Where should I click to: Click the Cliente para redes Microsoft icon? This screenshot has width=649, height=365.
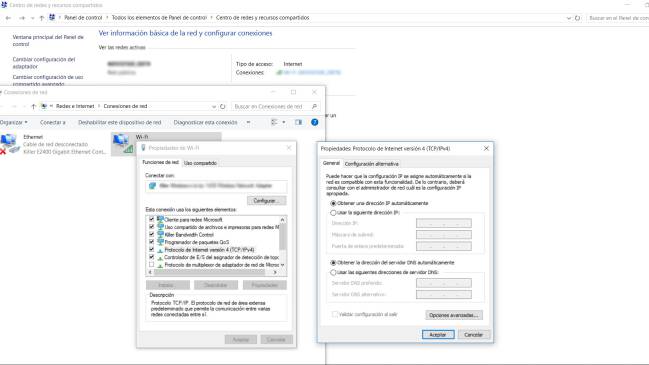point(160,219)
